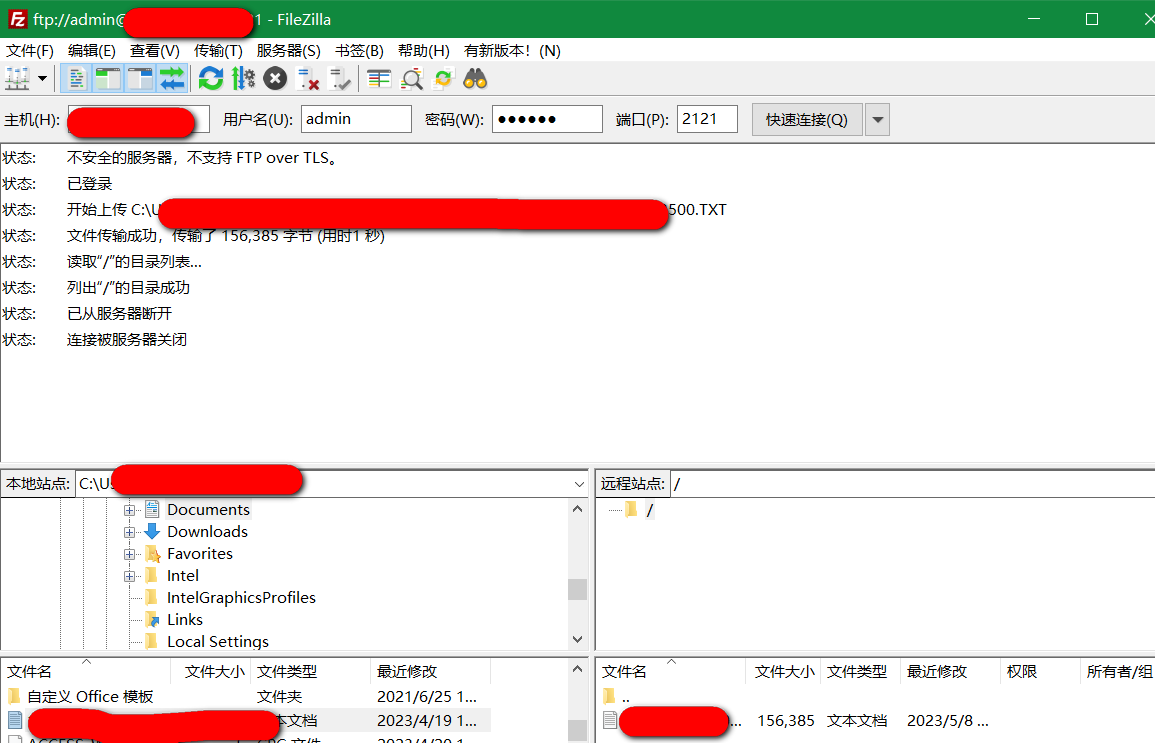Select the Downloads folder in local tree

(x=207, y=532)
